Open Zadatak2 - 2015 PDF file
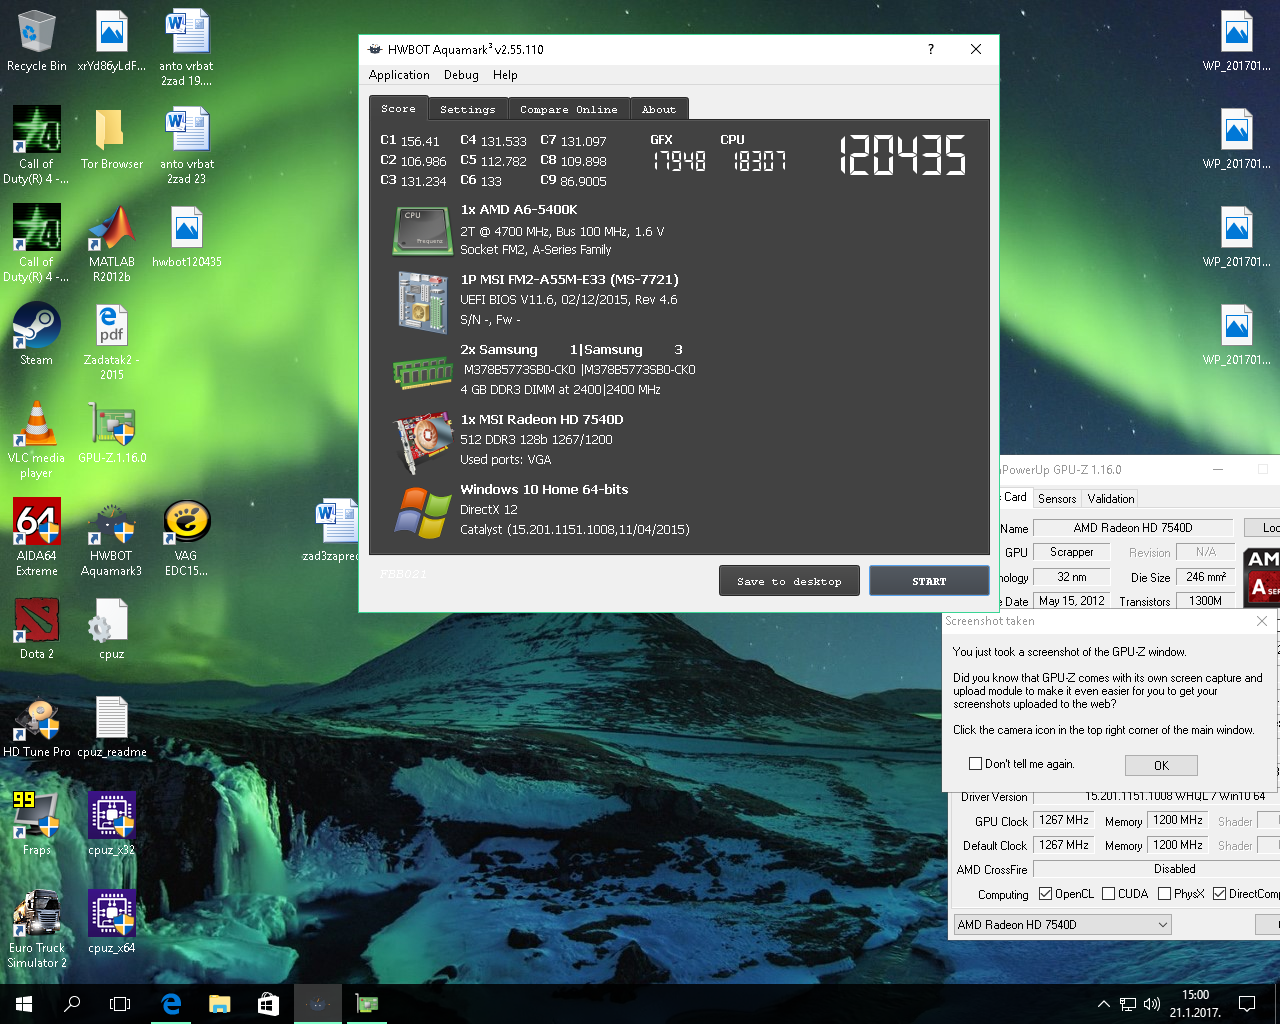This screenshot has width=1280, height=1024. click(111, 342)
